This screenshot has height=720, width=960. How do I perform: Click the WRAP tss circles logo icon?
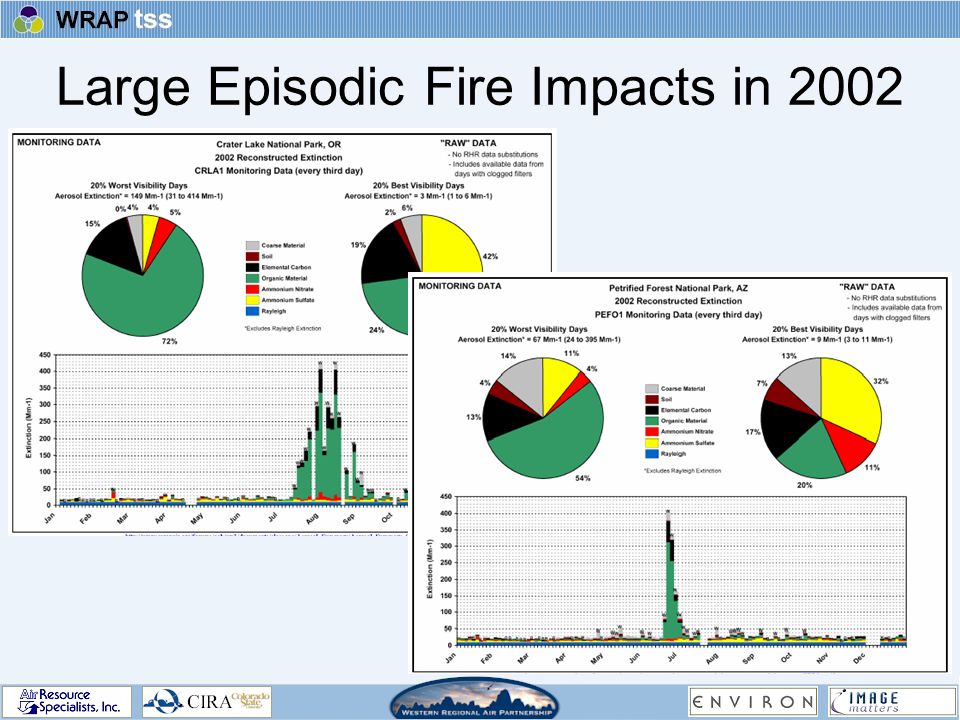pos(29,19)
